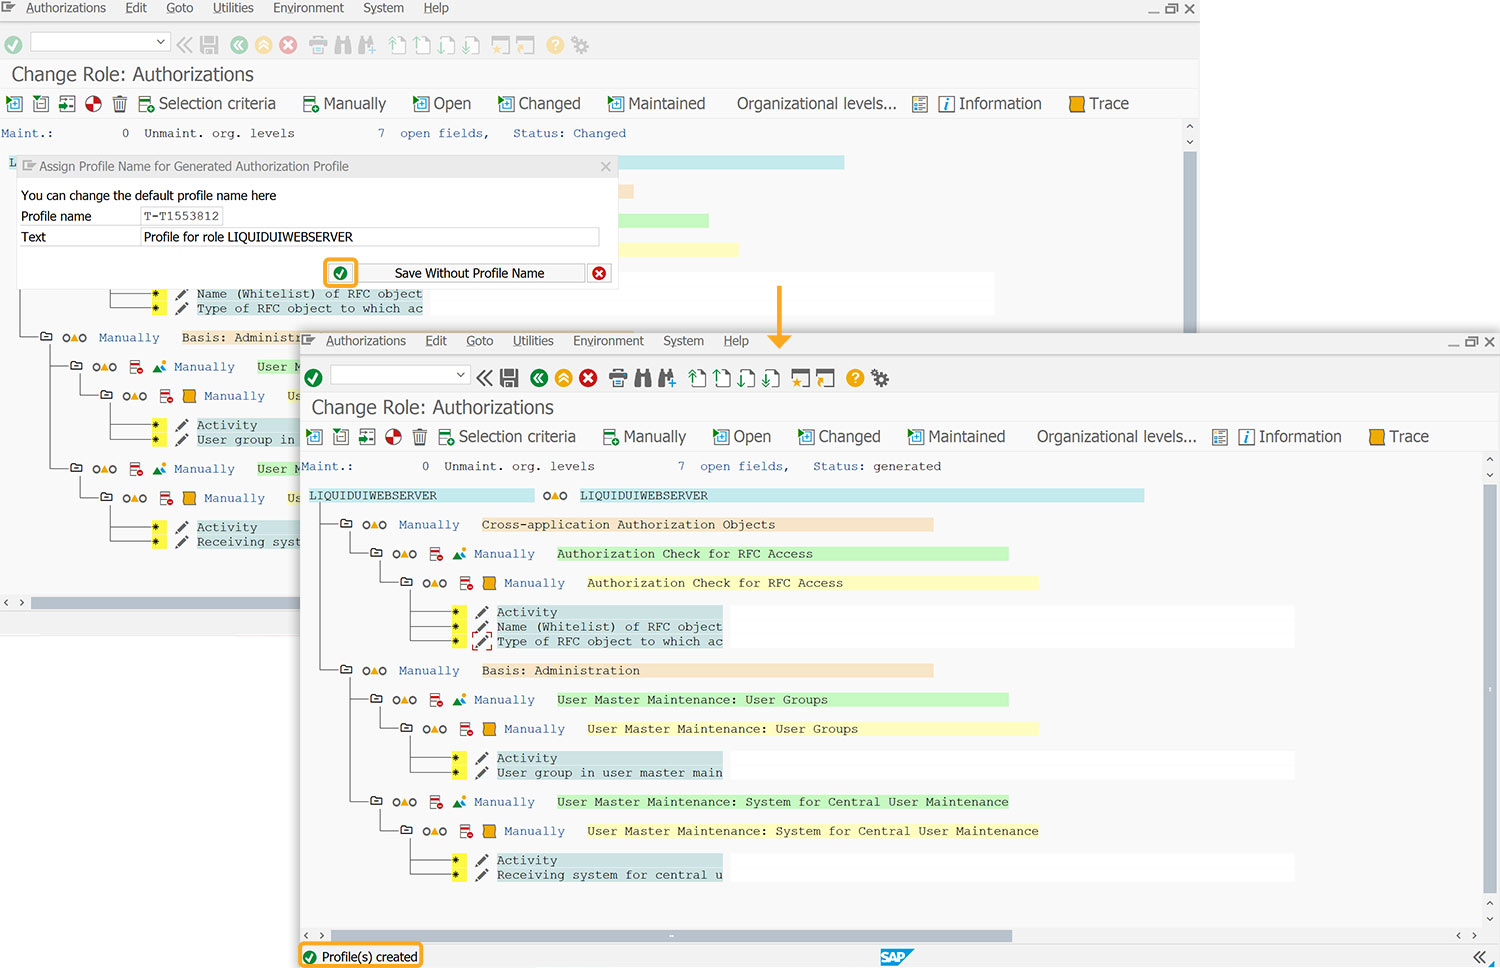Click the trash Delete icon in back window
This screenshot has height=968, width=1500.
pyautogui.click(x=120, y=104)
